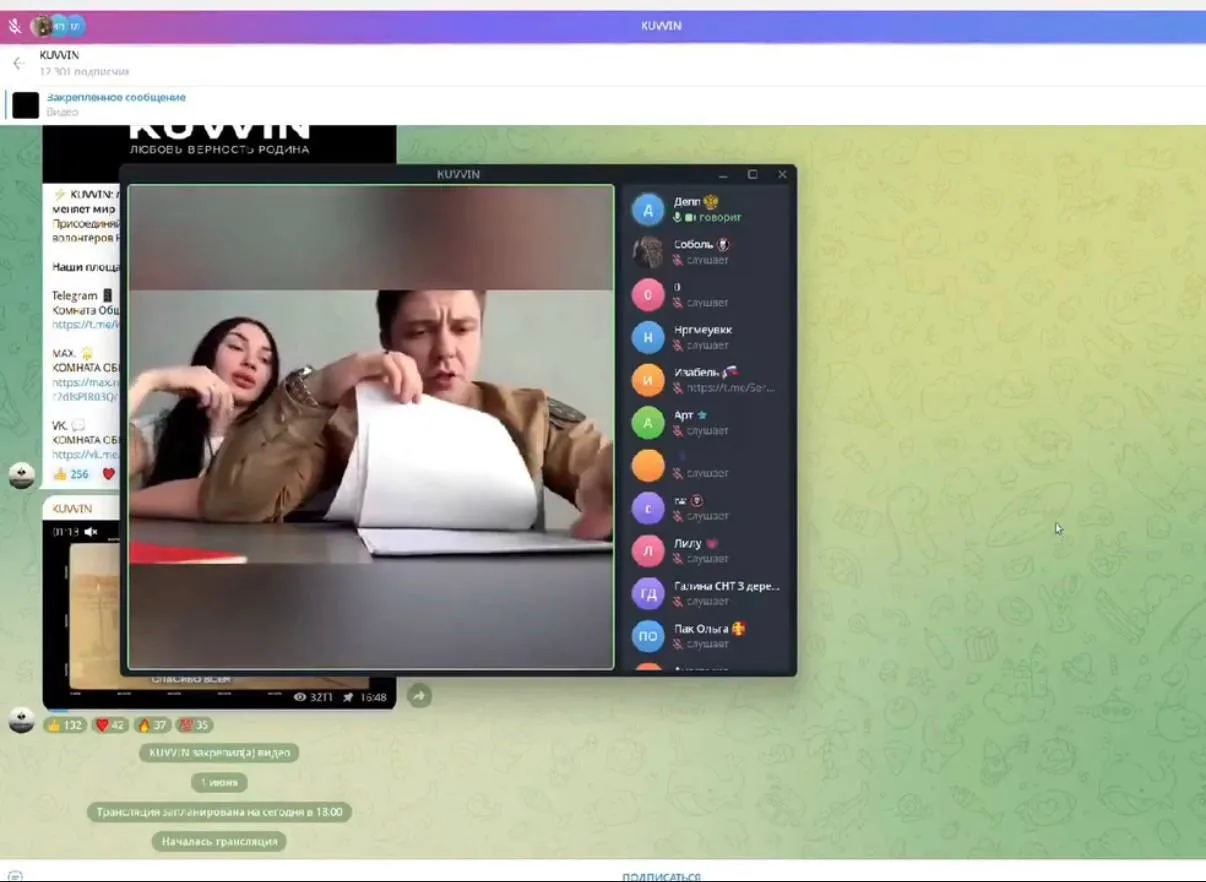Add the reaction showing 35
The image size is (1206, 882).
194,725
